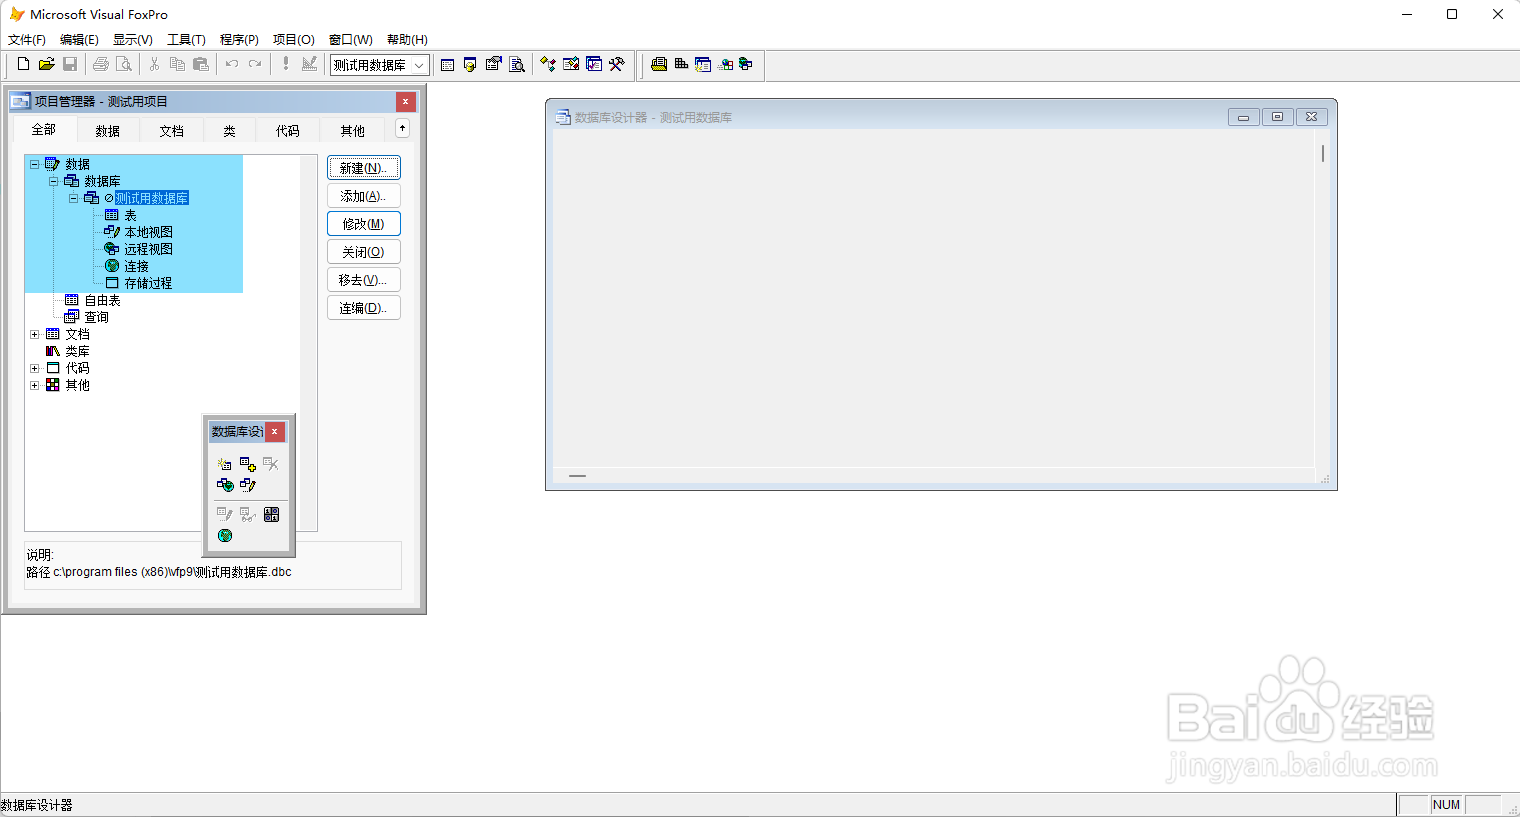The width and height of the screenshot is (1520, 817).
Task: Collapse the 测试用数据库 tree node
Action: (73, 198)
